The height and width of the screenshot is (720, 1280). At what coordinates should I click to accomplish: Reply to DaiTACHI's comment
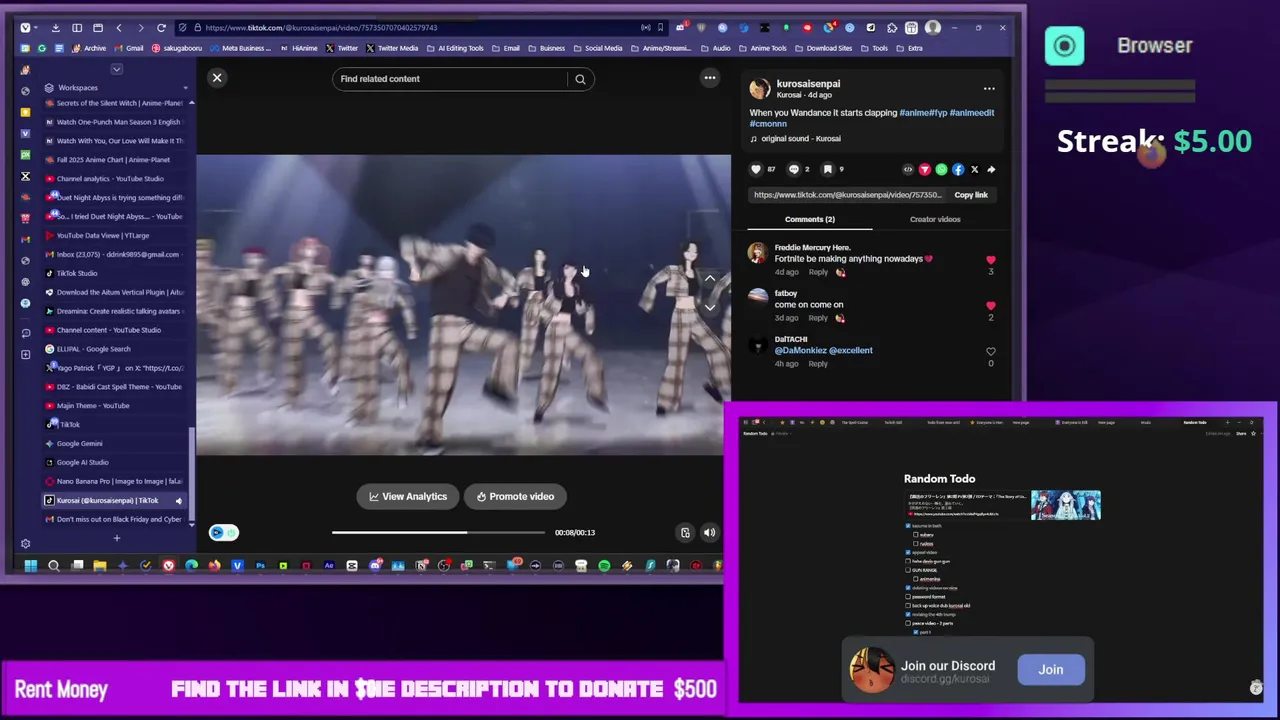click(818, 364)
